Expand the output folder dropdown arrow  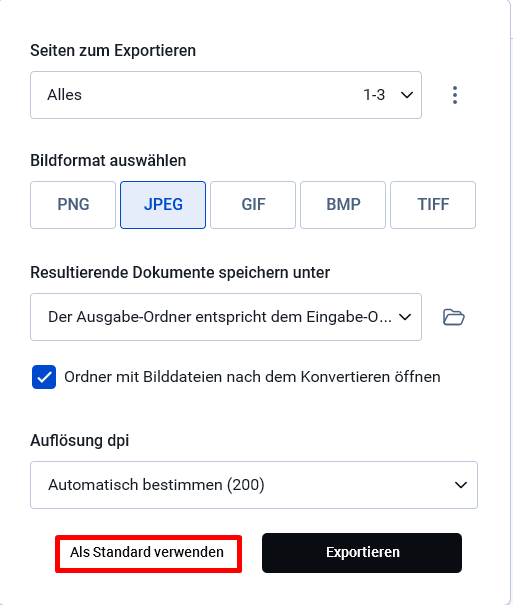pos(405,317)
